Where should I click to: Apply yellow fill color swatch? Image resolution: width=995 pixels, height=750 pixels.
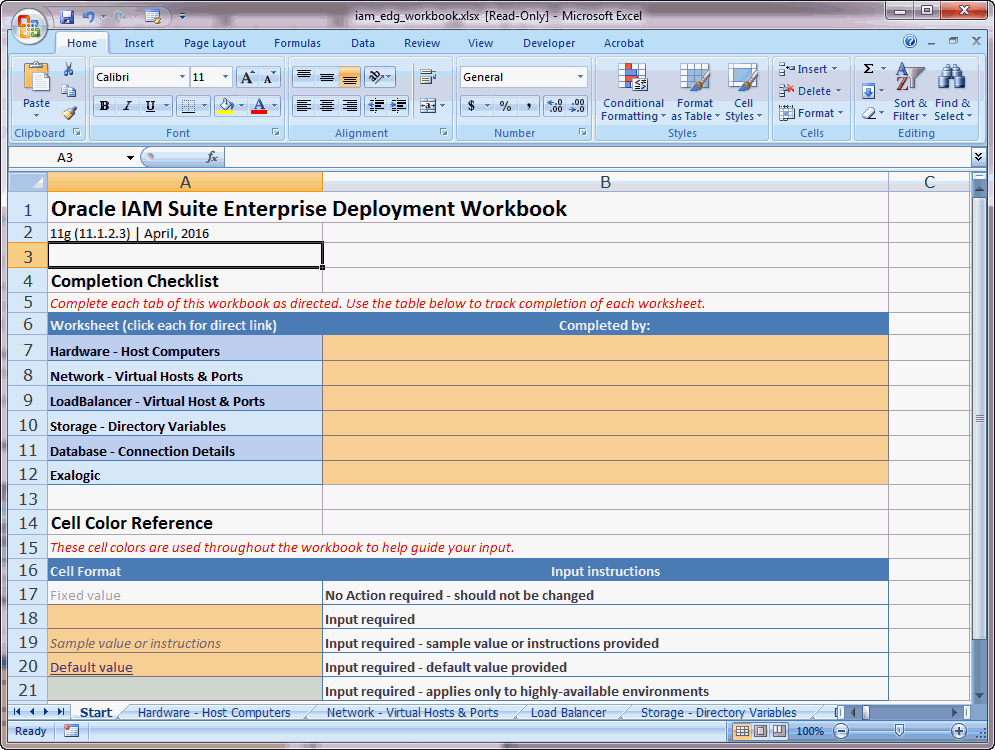227,106
